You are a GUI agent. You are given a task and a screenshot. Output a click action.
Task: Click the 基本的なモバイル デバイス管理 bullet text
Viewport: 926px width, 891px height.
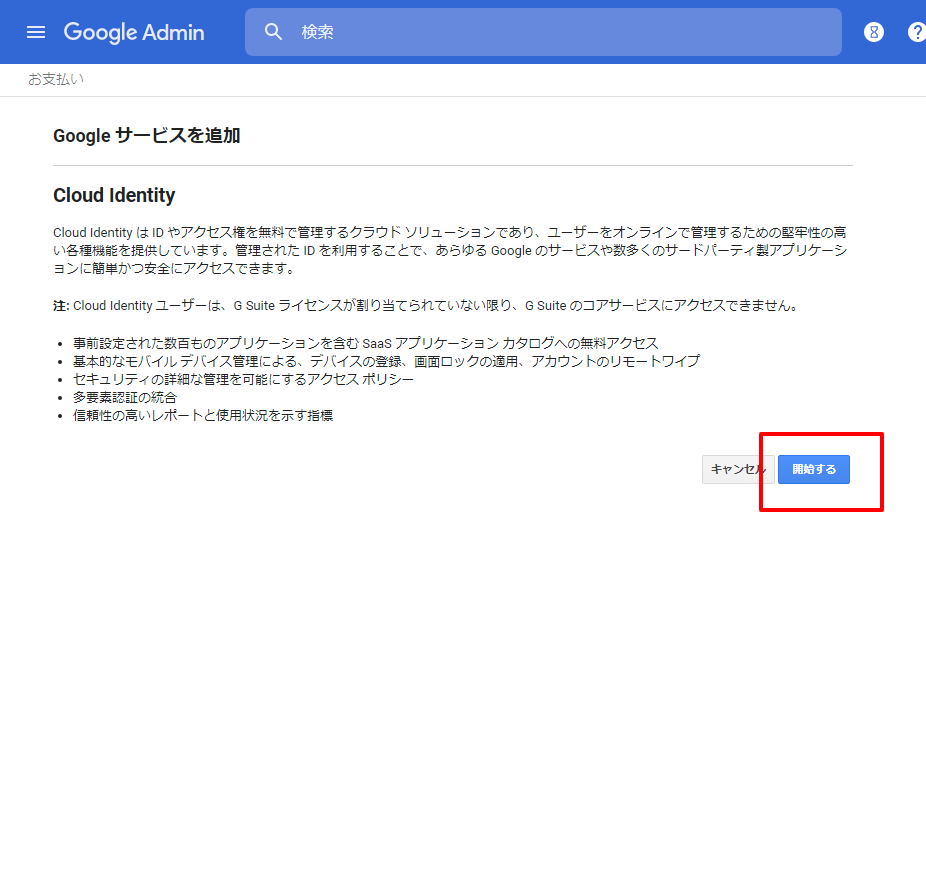(386, 361)
